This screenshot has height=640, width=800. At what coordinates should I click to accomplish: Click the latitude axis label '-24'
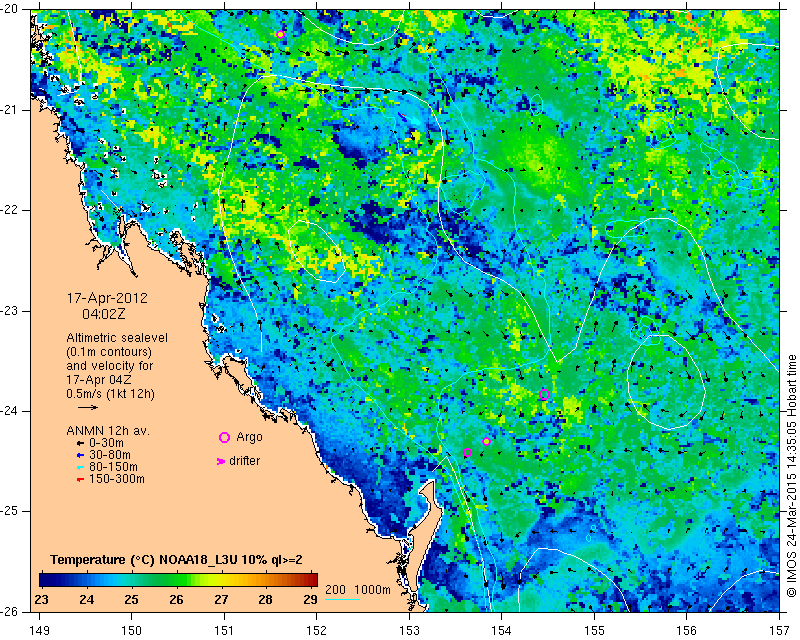point(10,411)
